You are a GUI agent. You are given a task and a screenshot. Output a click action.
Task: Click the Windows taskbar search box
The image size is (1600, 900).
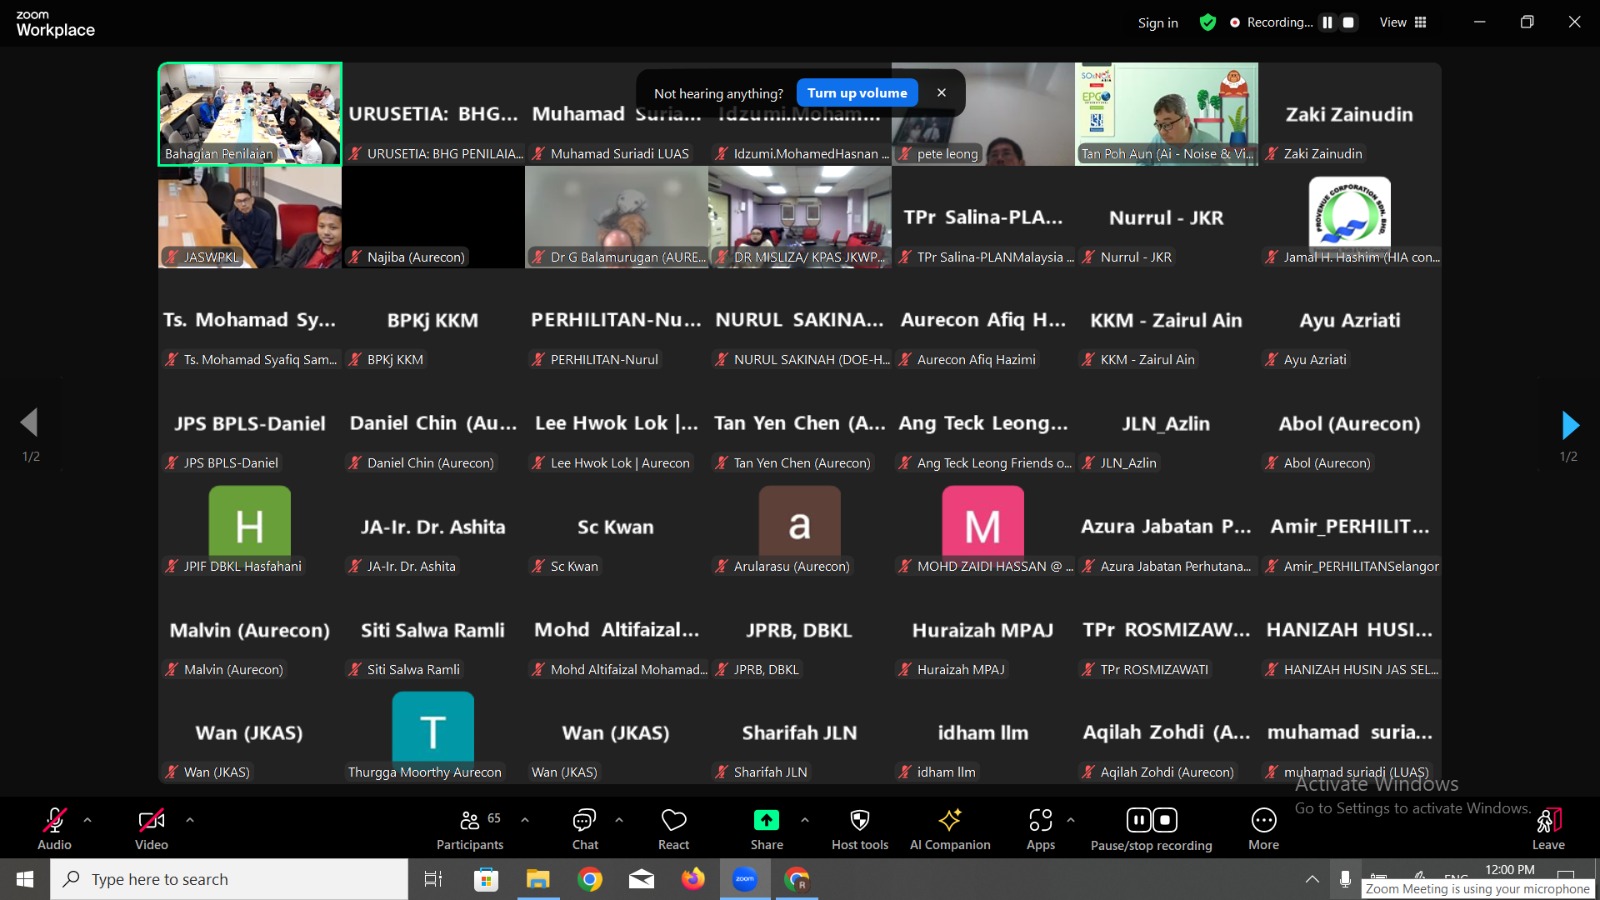[229, 879]
